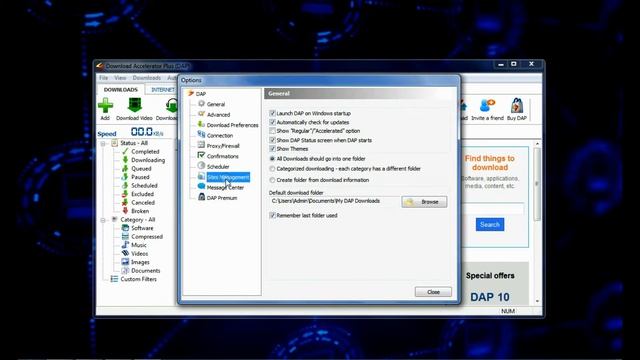The image size is (640, 360).
Task: Click the Browse folder button
Action: [x=424, y=202]
